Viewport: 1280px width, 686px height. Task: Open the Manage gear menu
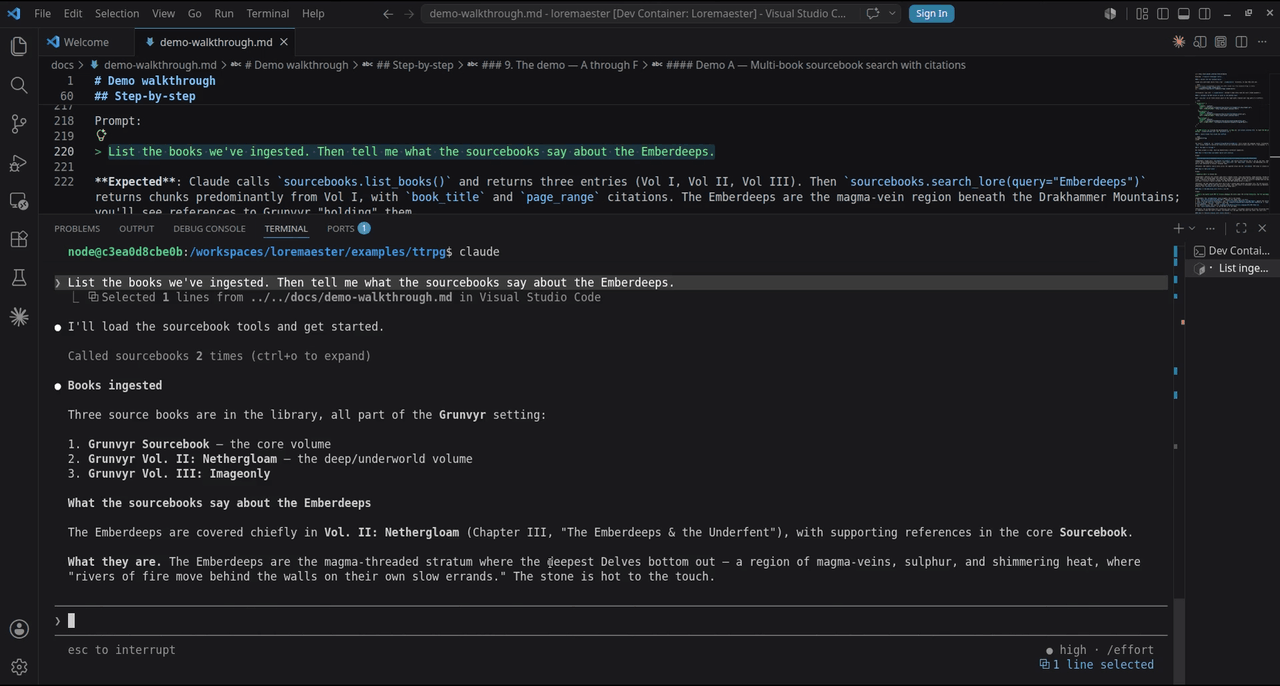point(18,667)
